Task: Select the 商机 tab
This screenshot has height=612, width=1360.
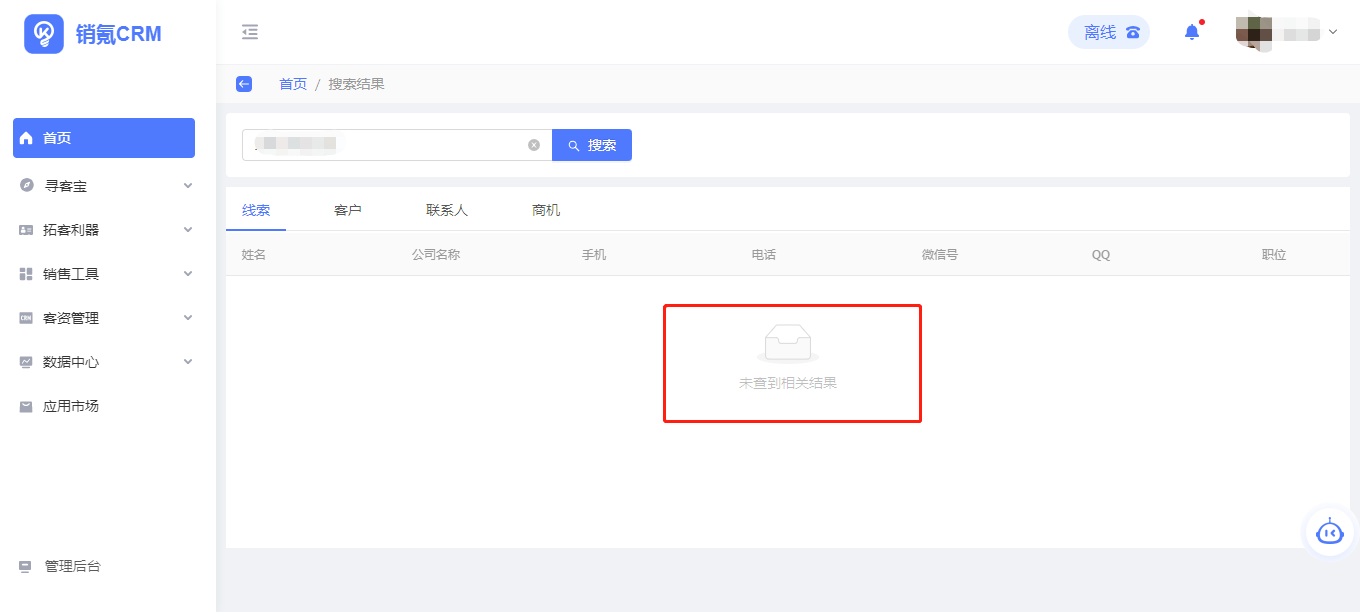Action: pos(546,210)
